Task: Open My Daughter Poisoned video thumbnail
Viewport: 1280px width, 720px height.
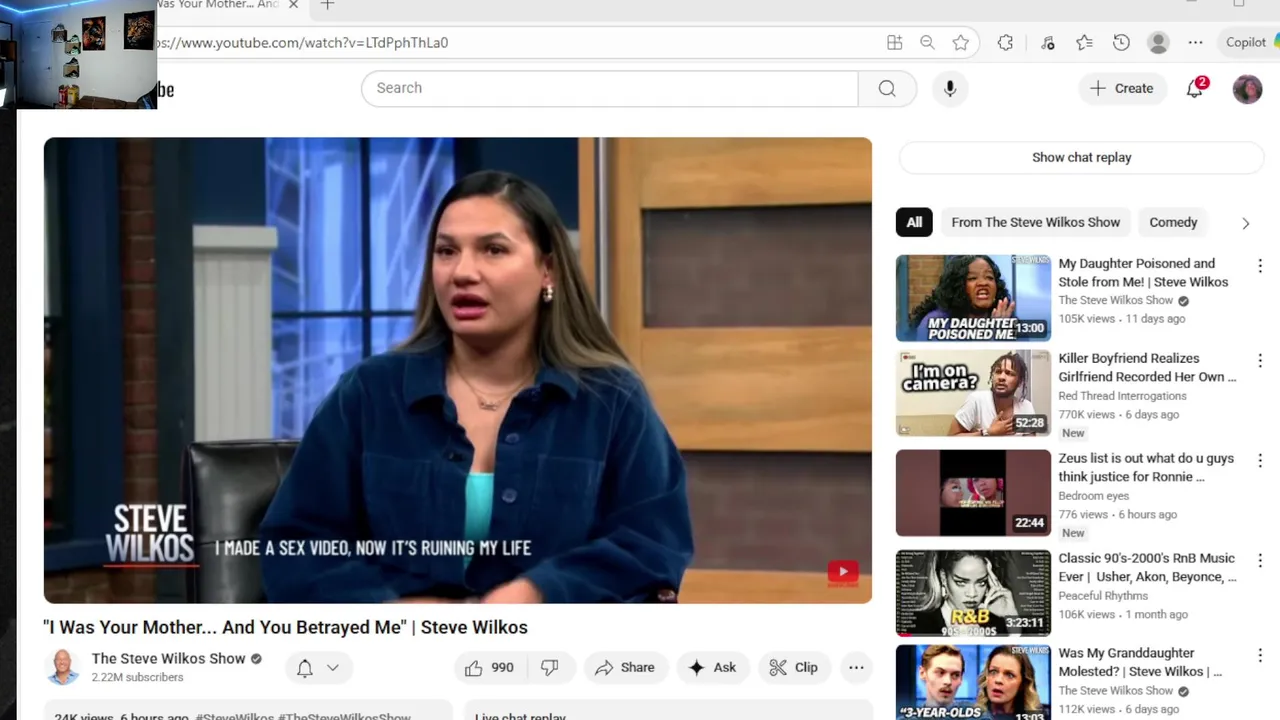Action: coord(973,298)
